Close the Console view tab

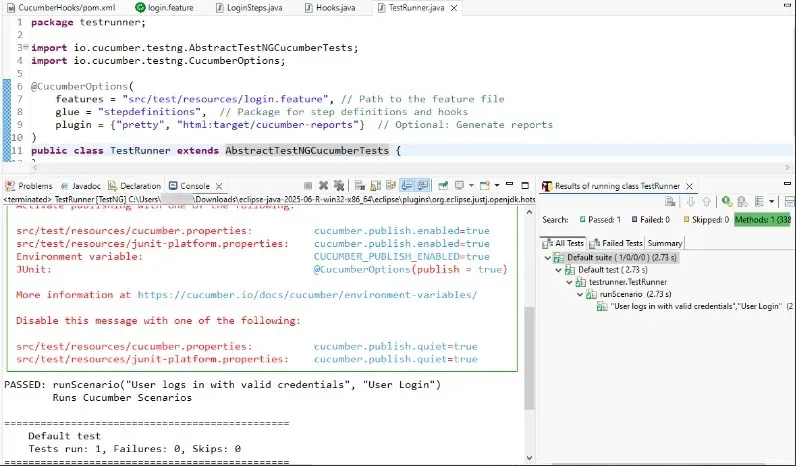tap(219, 186)
